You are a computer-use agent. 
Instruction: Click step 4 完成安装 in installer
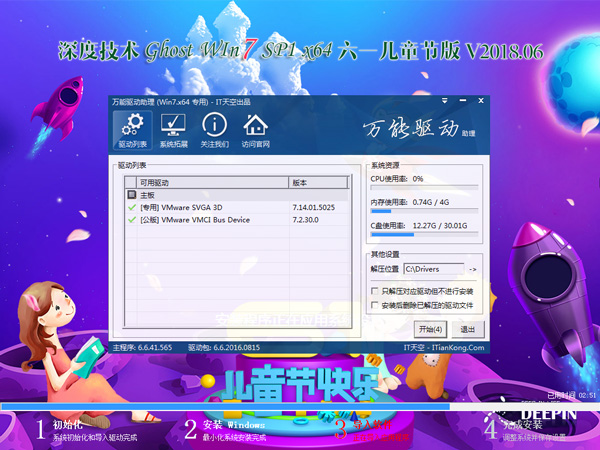click(x=526, y=430)
